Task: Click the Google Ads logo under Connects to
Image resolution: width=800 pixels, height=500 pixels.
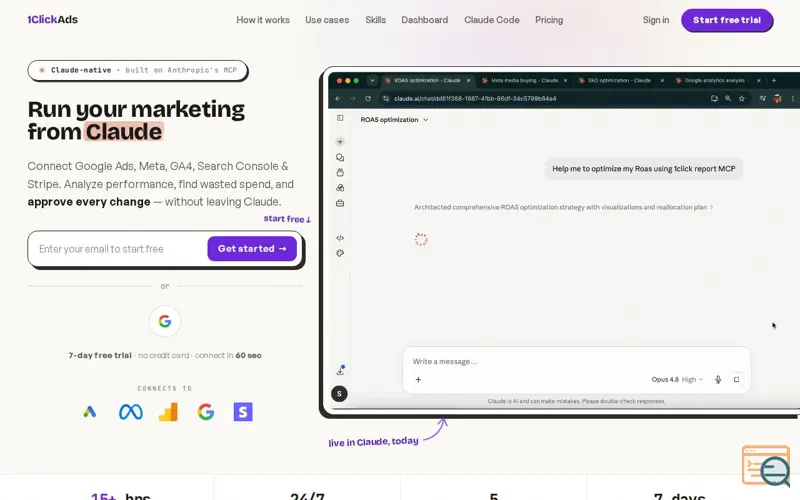Action: click(x=90, y=412)
